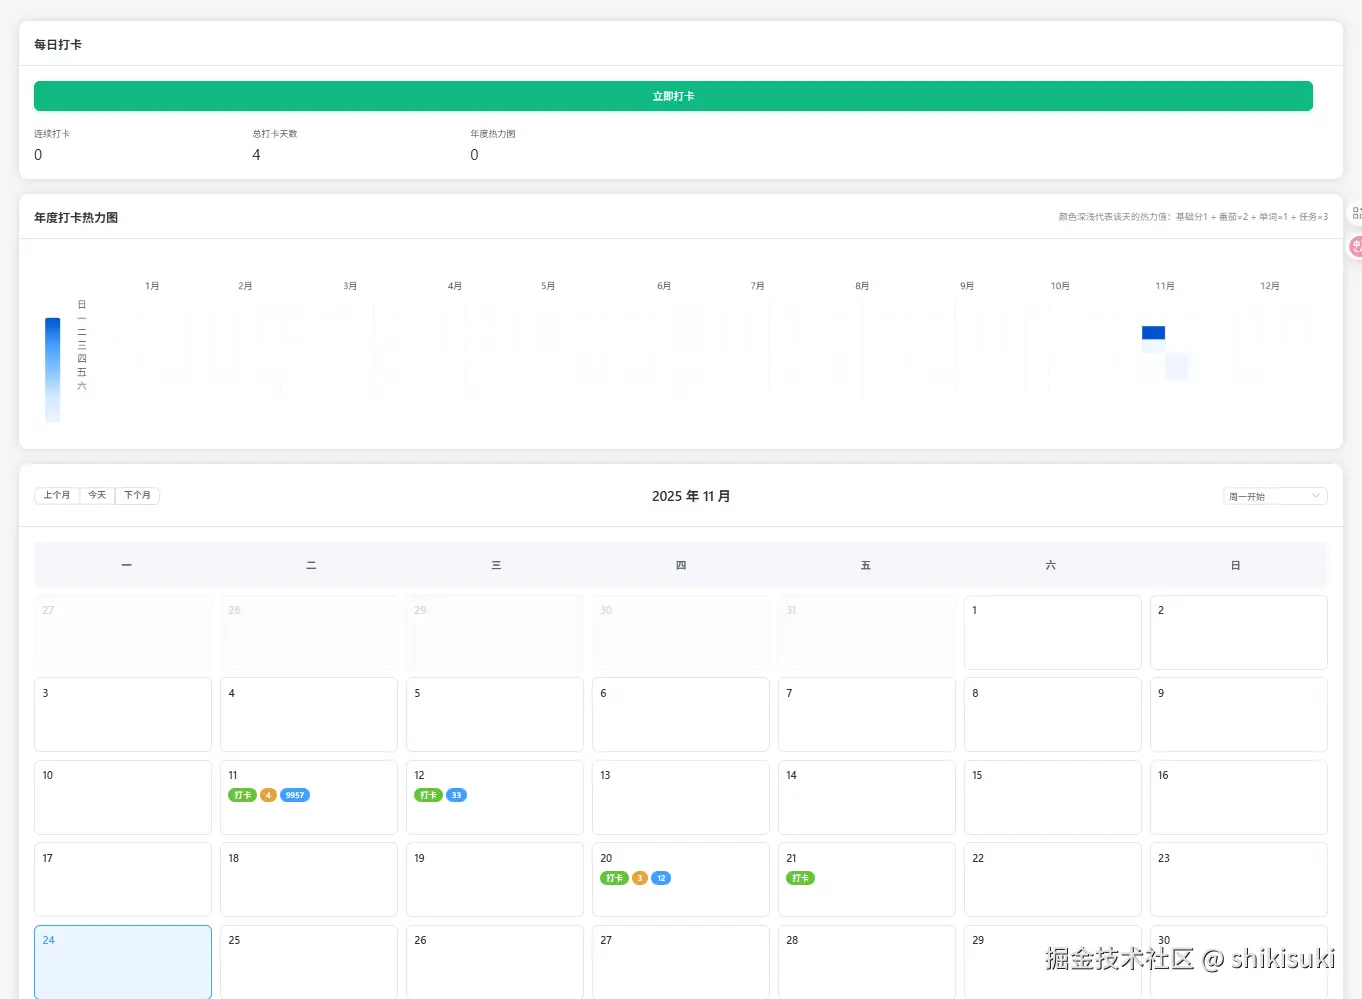Screen dimensions: 1362x999
Task: Select calendar day 15
Action: [x=1053, y=797]
